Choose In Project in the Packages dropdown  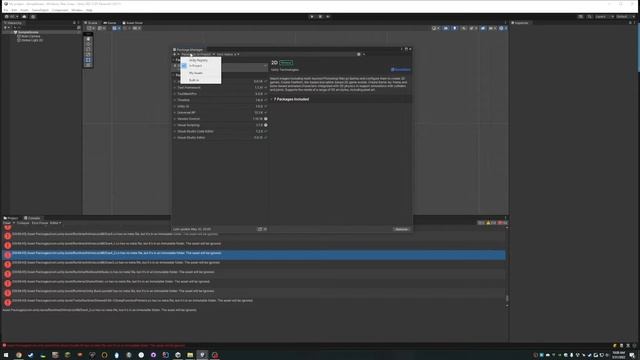[x=196, y=66]
